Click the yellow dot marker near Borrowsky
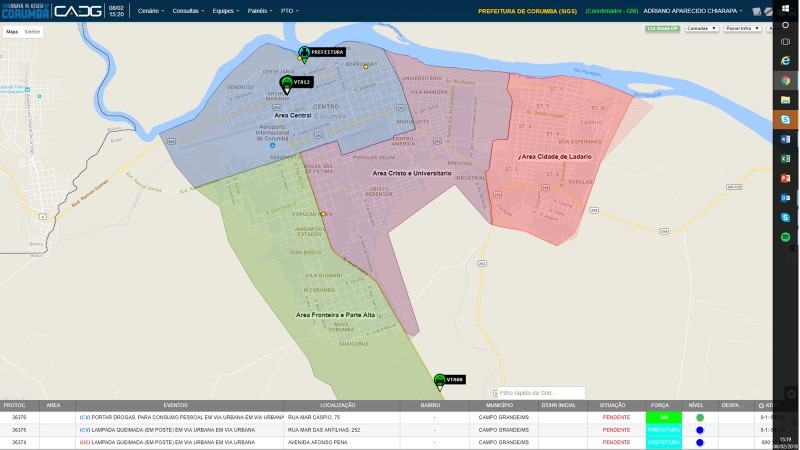800x450 pixels. coord(365,67)
